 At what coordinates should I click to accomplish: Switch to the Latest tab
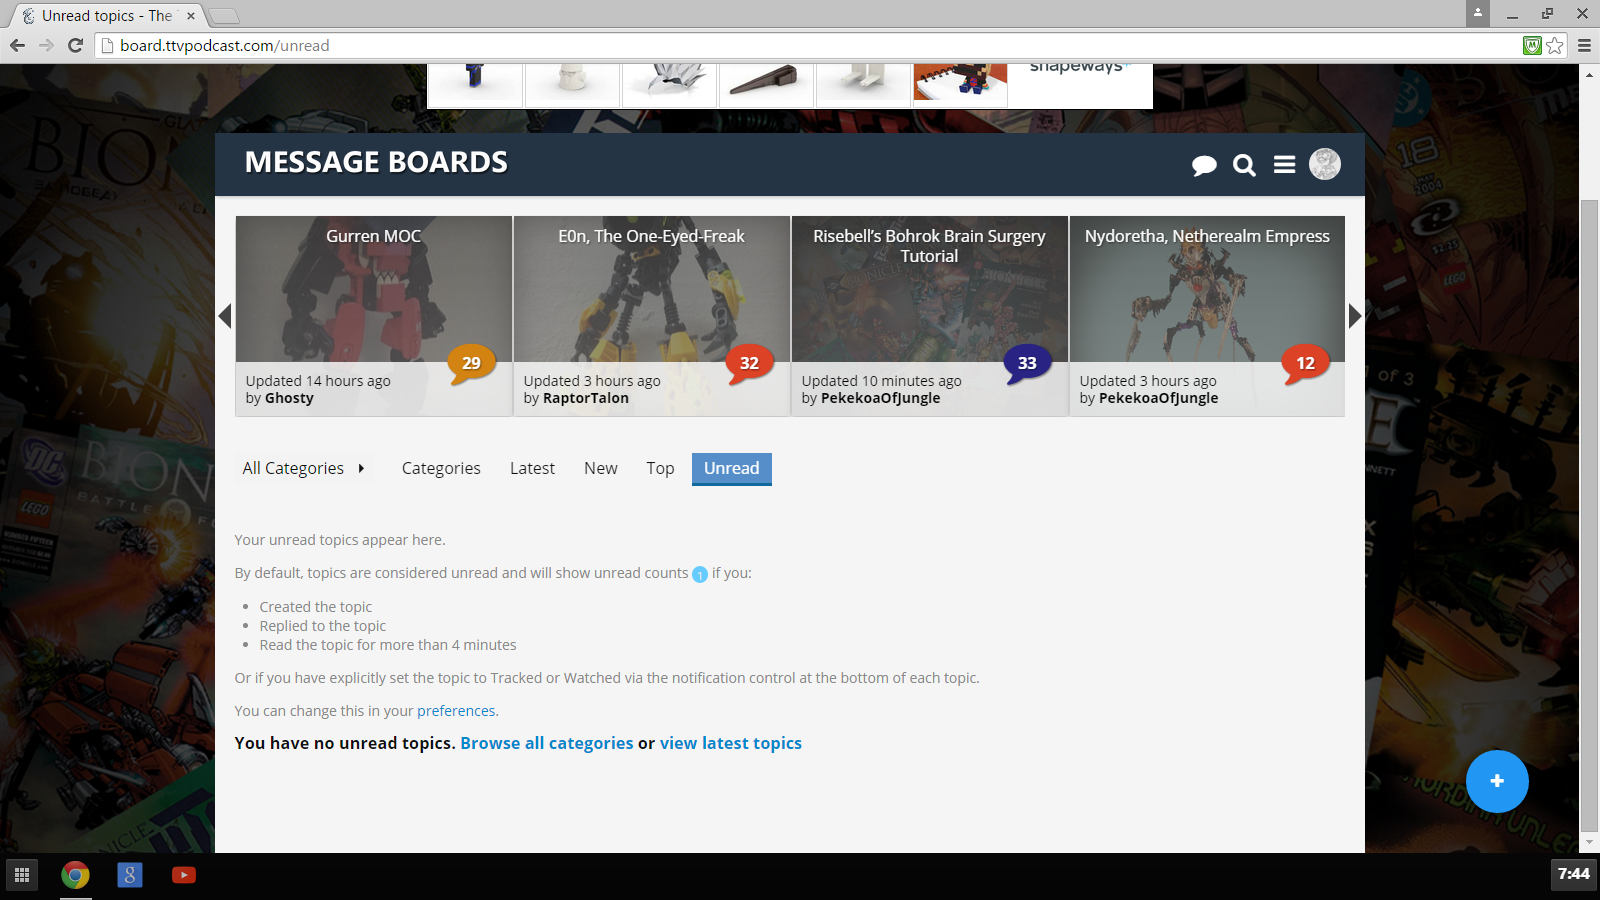532,468
